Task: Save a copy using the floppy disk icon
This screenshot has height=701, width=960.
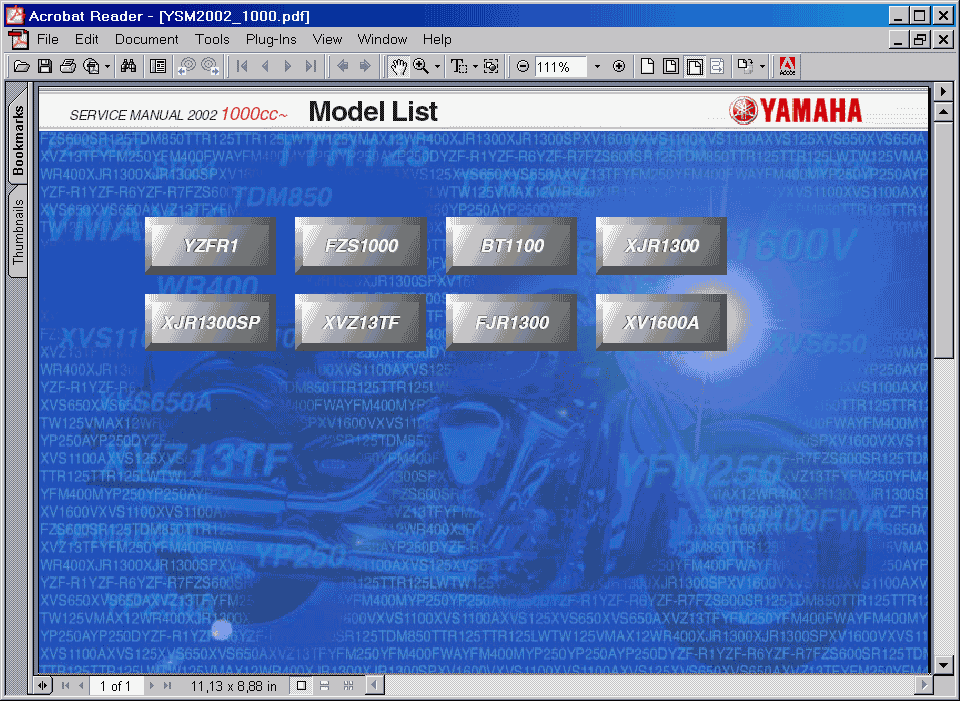Action: coord(45,66)
